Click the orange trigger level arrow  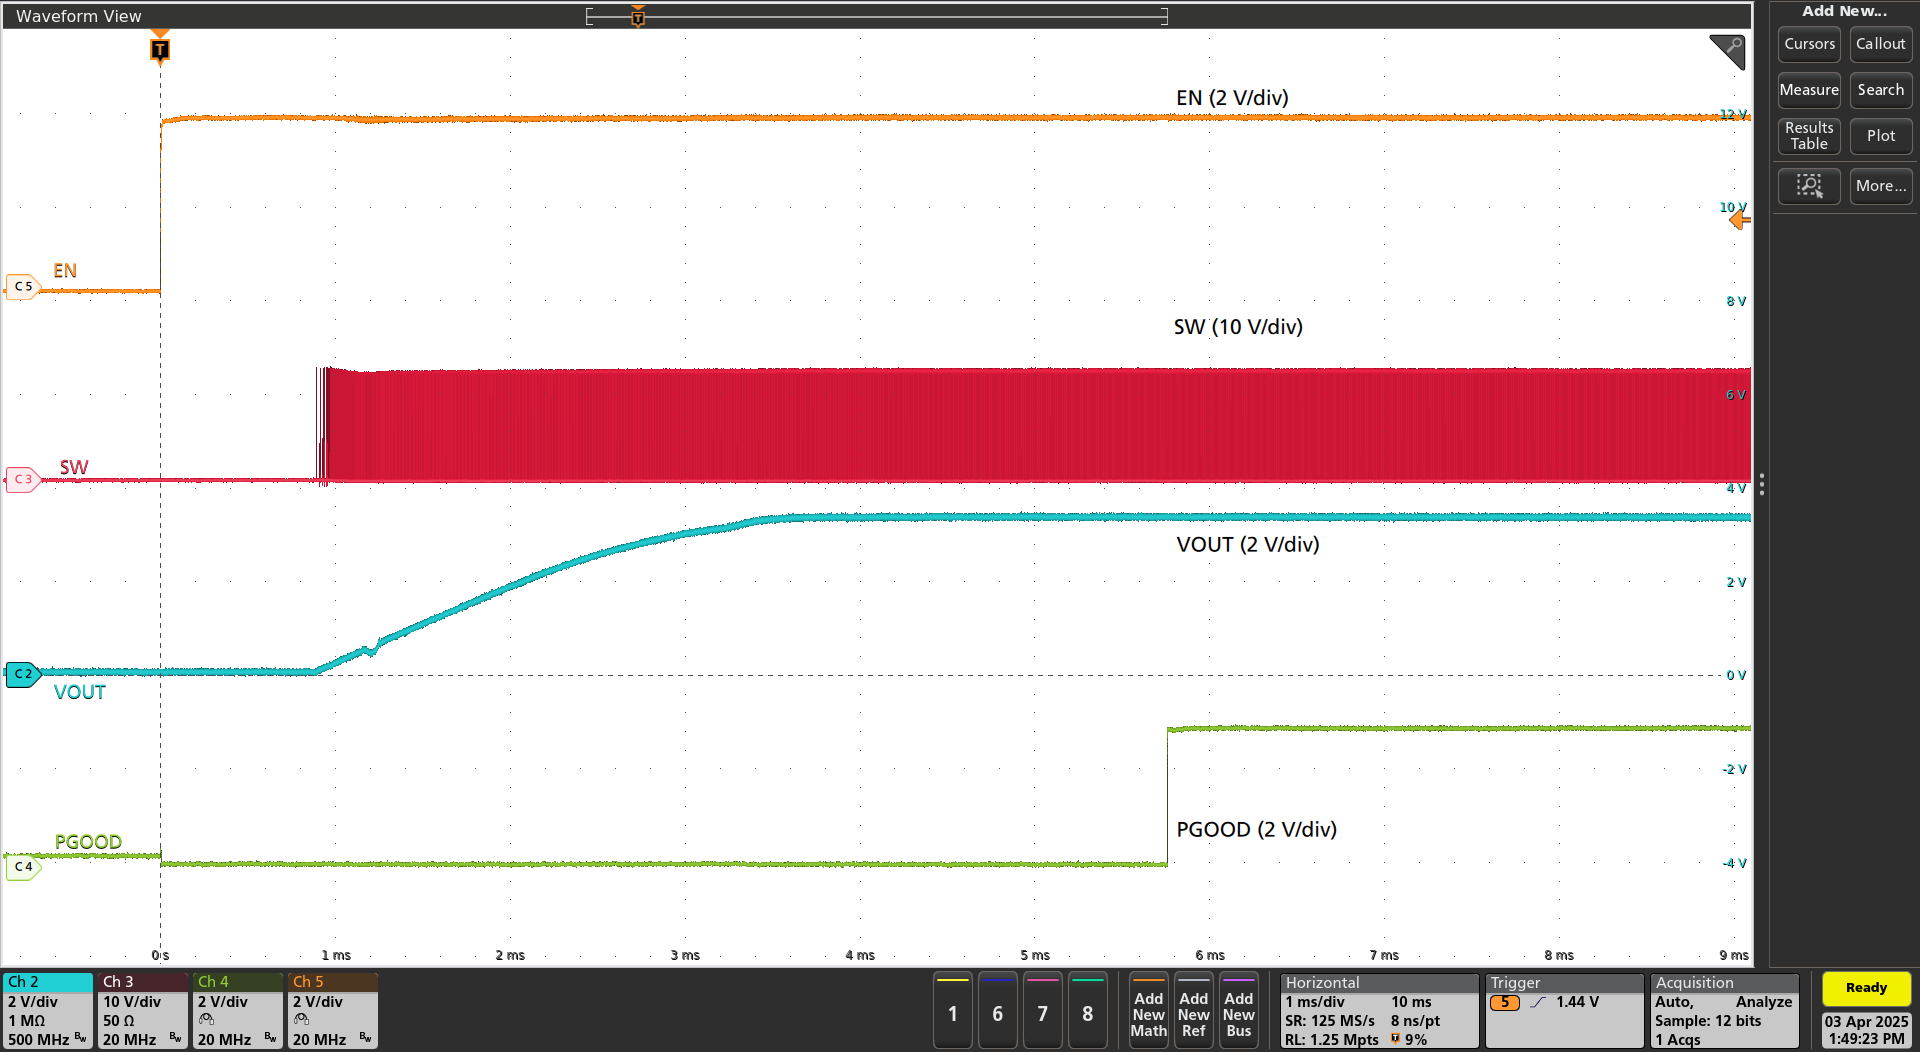point(1740,220)
